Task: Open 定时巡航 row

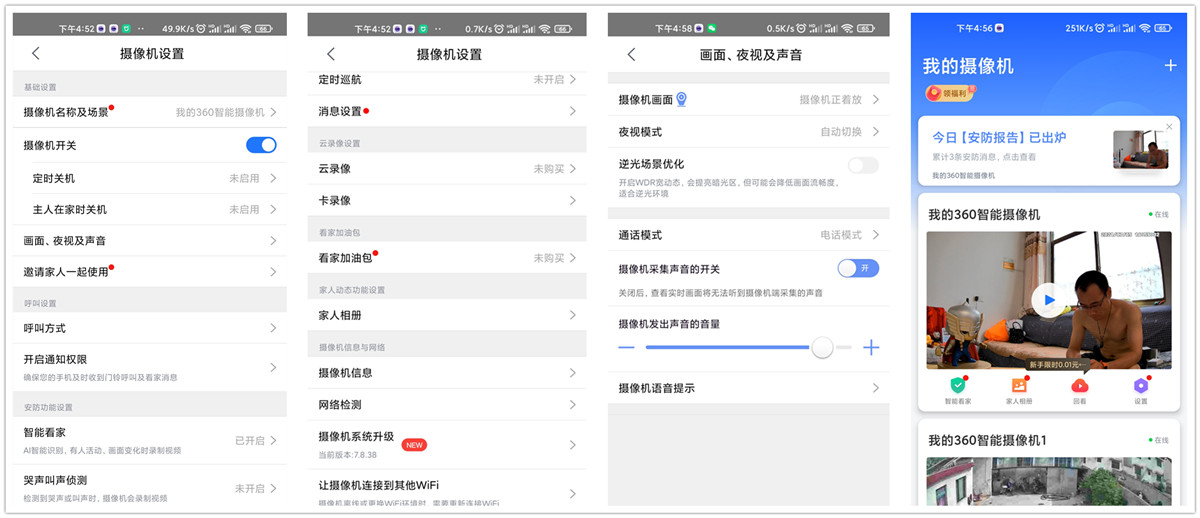Action: tap(447, 80)
